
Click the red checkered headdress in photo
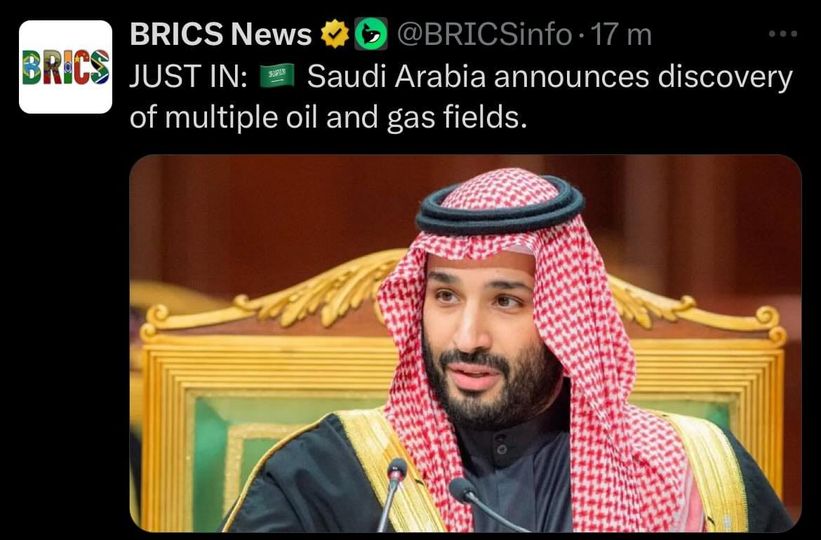click(x=600, y=400)
